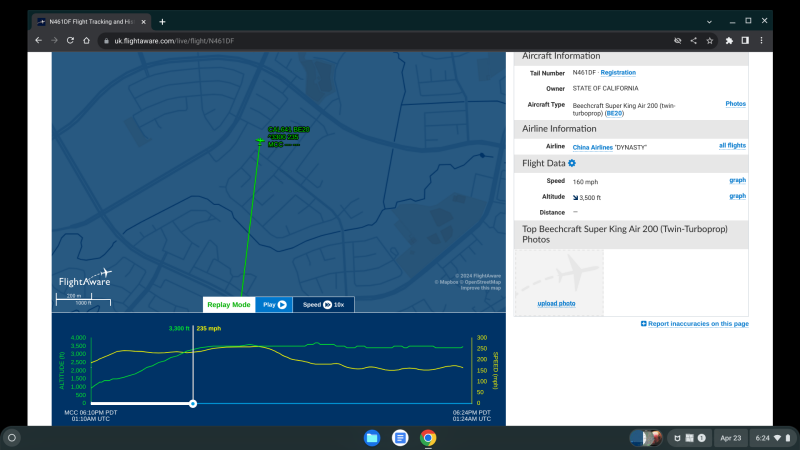
Task: View all flights for this airline
Action: [x=732, y=146]
